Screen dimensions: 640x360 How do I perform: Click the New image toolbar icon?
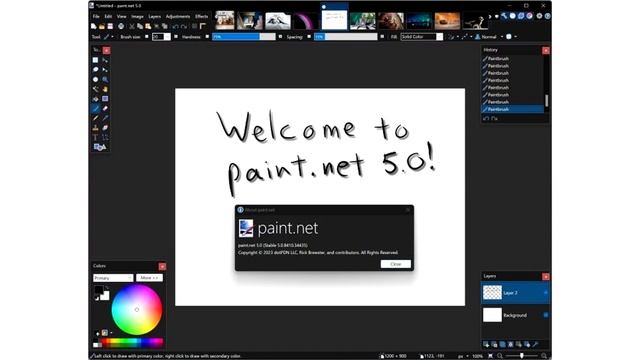(94, 26)
